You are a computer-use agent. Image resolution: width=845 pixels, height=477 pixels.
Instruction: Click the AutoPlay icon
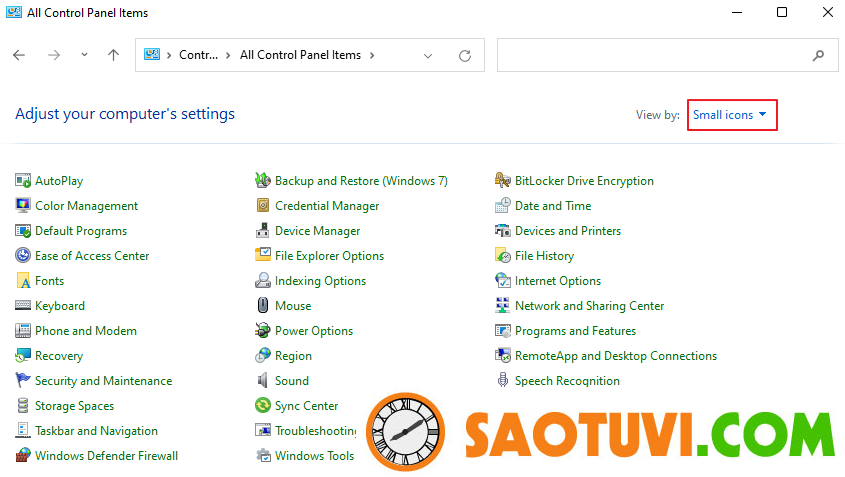pos(23,181)
